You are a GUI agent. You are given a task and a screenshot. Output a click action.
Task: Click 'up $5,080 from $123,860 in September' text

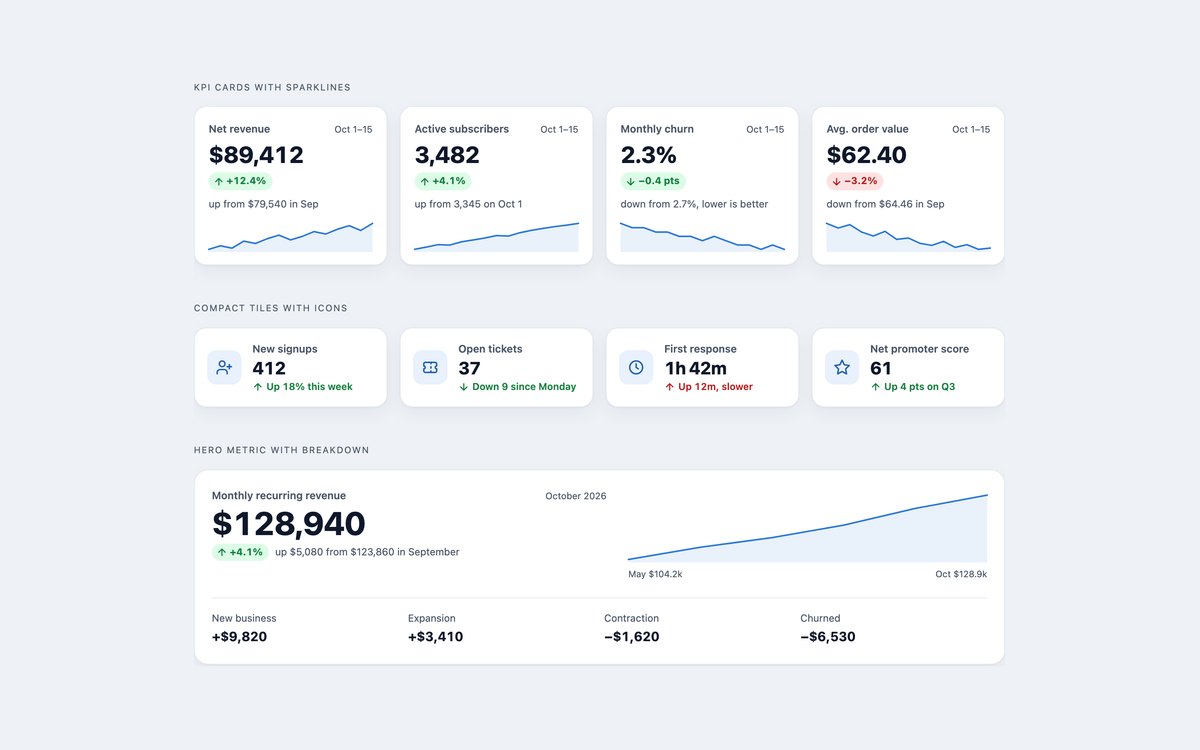[367, 552]
